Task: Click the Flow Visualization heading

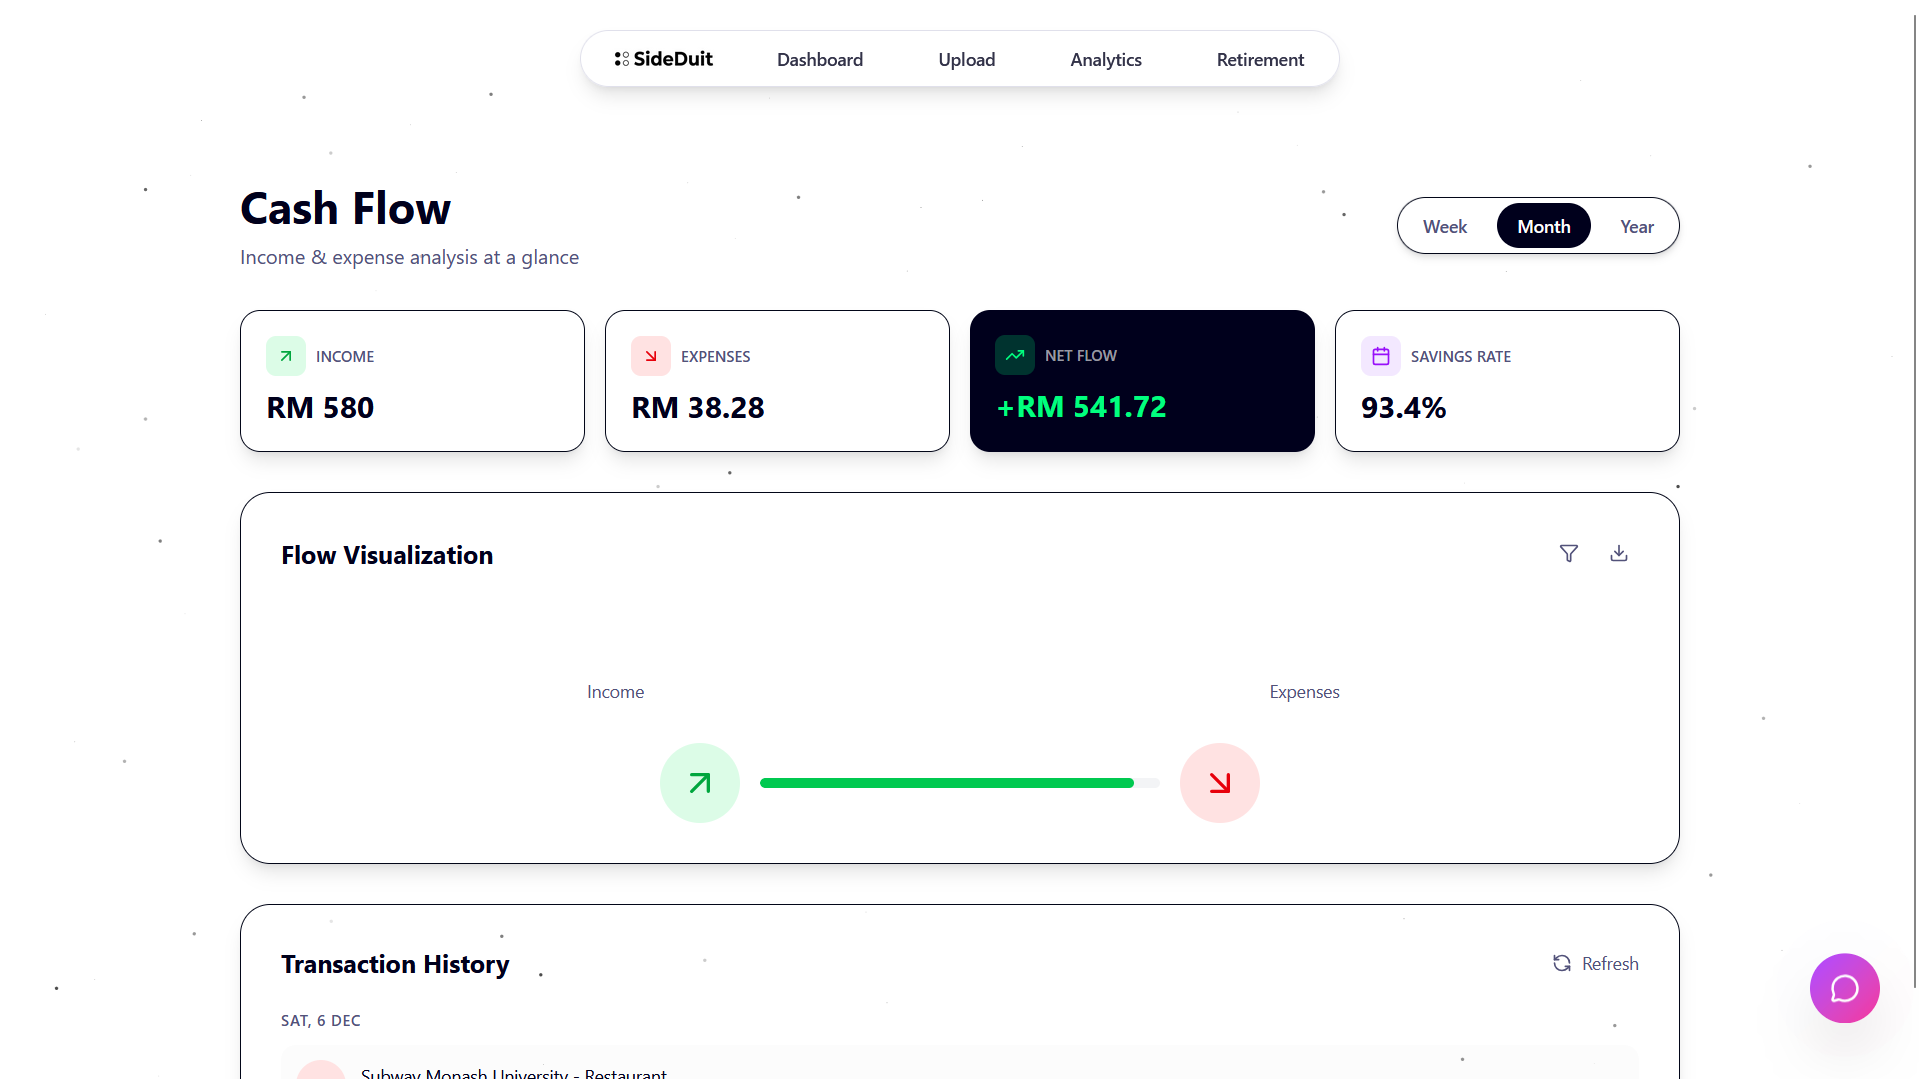Action: (387, 555)
